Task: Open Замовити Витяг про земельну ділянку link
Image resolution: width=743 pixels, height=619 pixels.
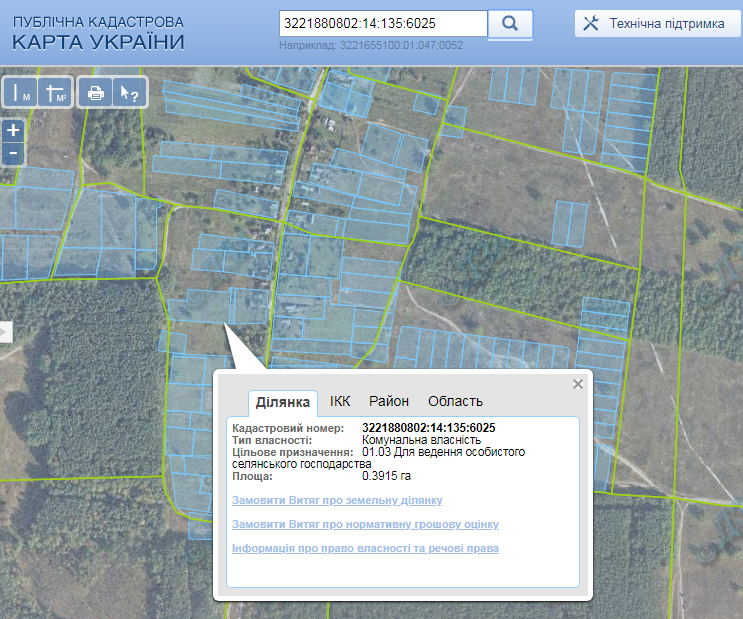Action: click(x=337, y=500)
